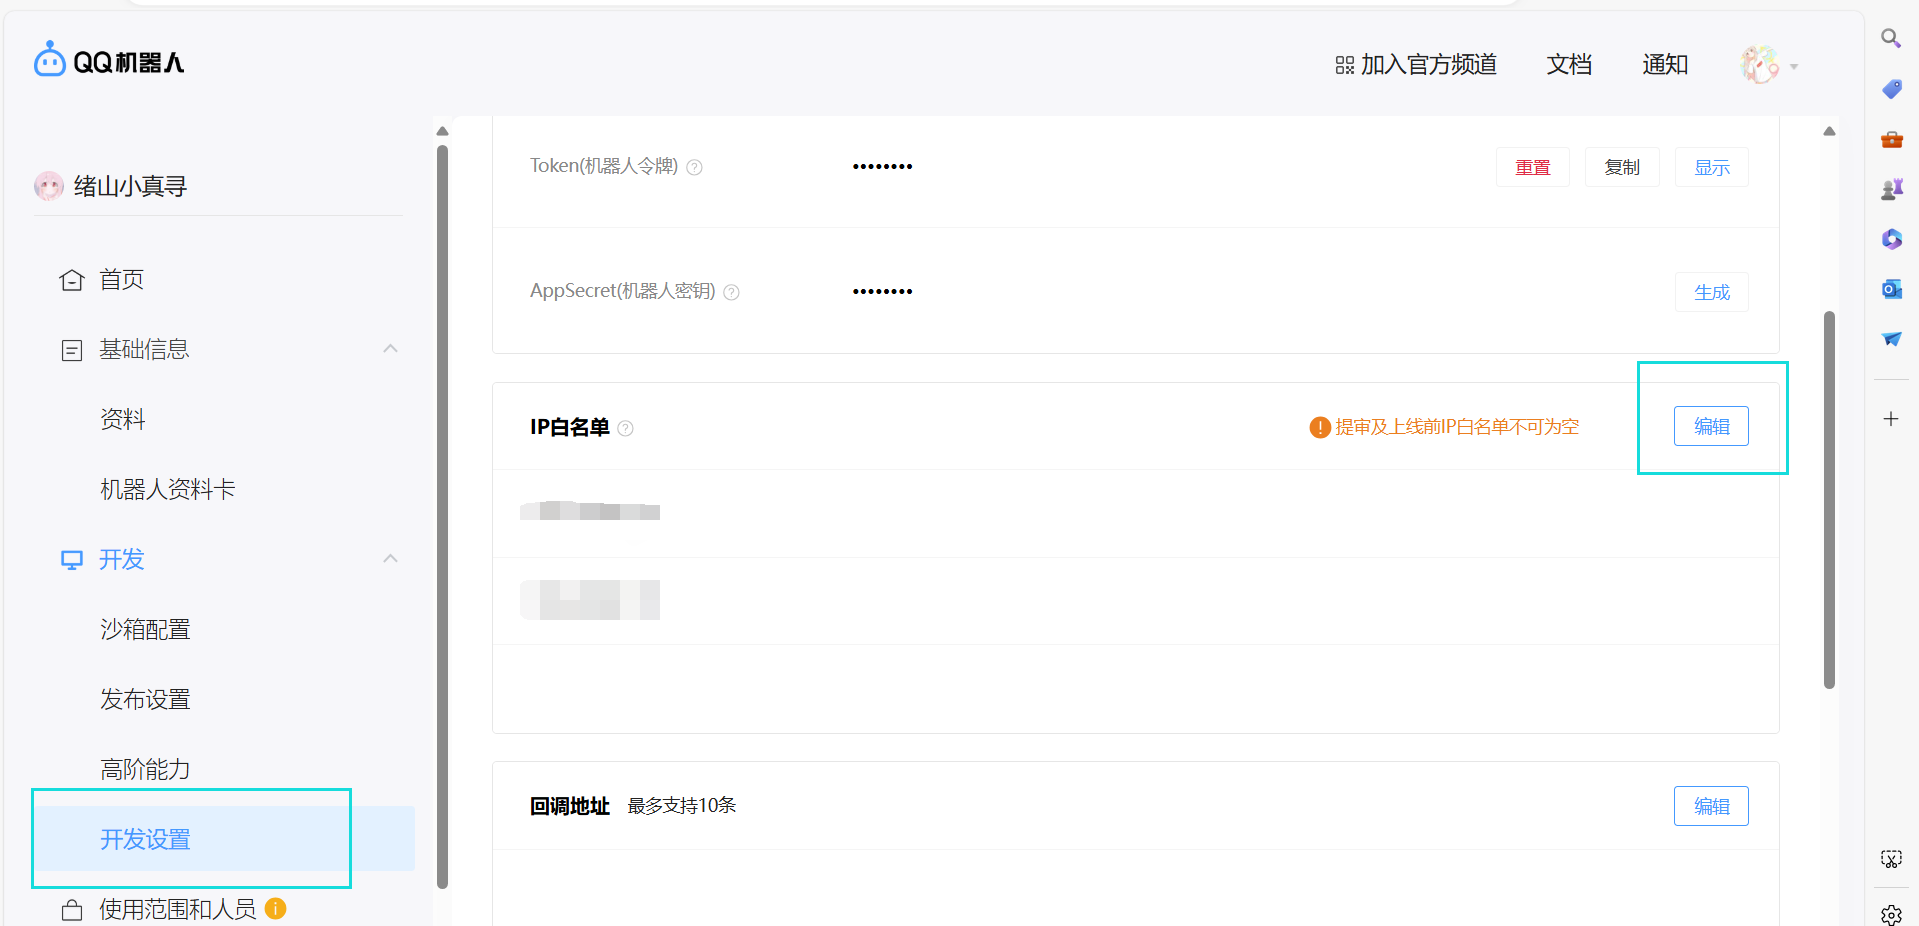The width and height of the screenshot is (1919, 926).
Task: Click the plus icon in browser sidebar
Action: (1890, 419)
